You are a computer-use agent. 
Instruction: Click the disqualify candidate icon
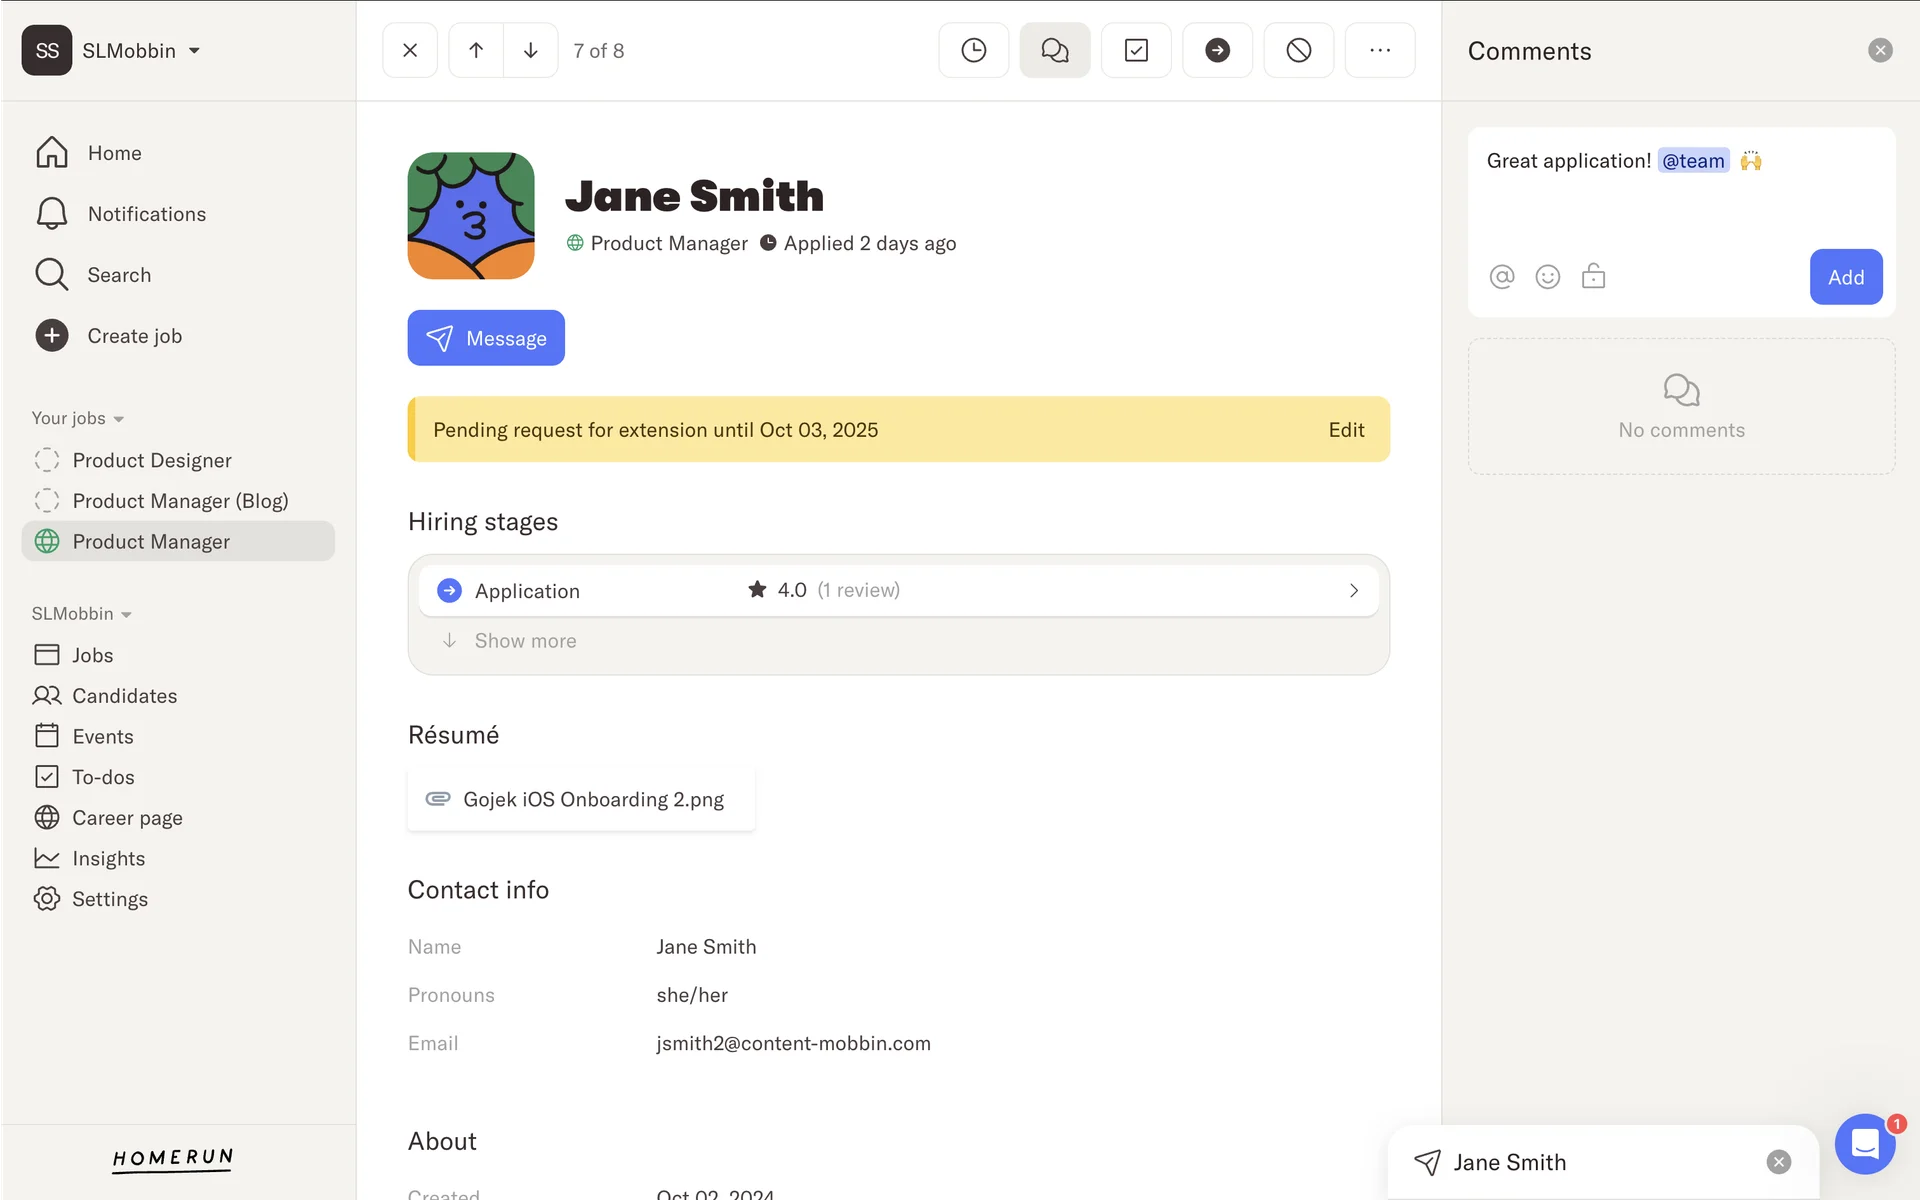pos(1298,50)
